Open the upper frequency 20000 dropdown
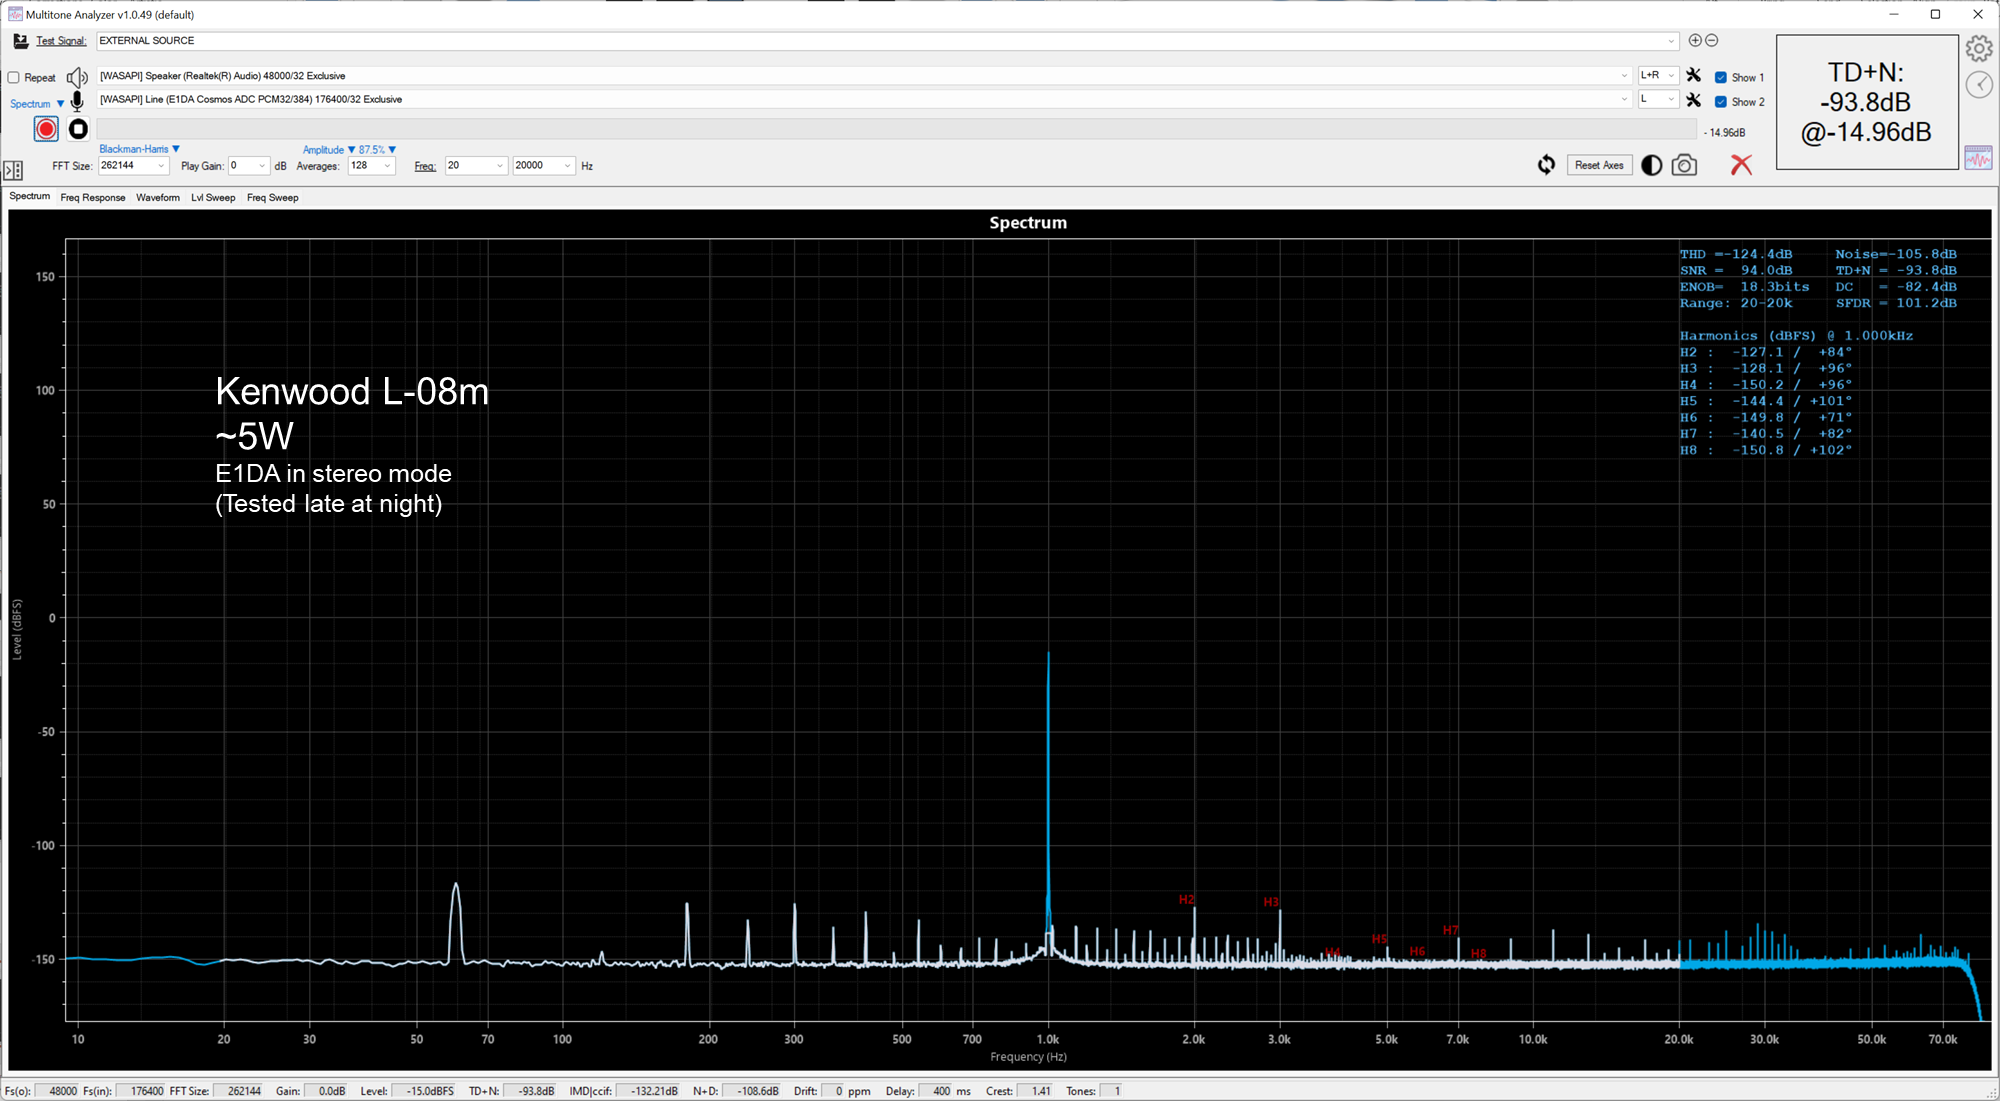 [x=544, y=166]
